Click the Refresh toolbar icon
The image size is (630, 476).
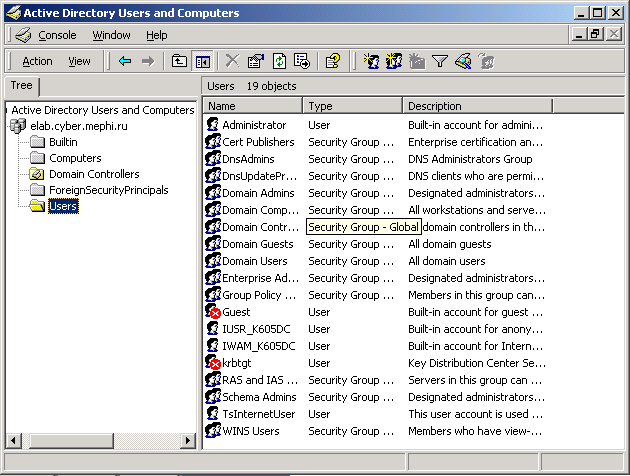coord(279,61)
